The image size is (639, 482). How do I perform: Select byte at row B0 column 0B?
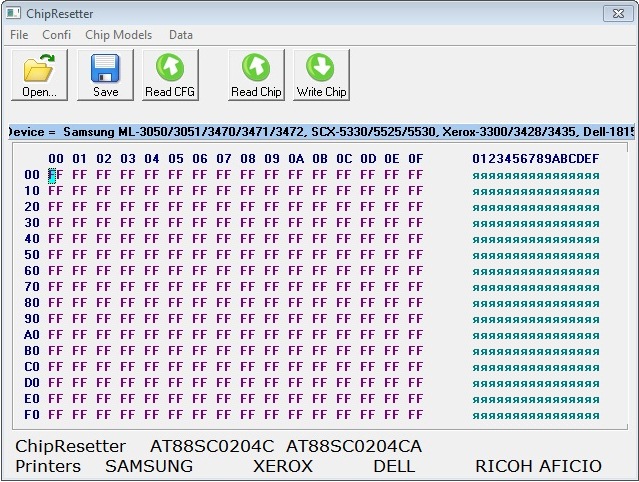tap(320, 351)
